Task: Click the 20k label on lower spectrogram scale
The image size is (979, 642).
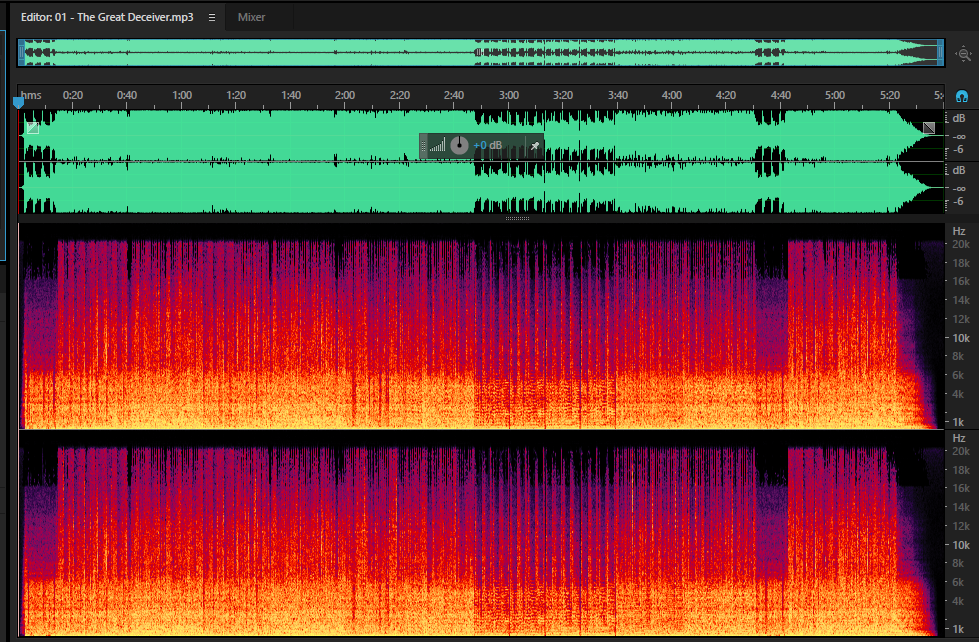Action: pos(961,451)
